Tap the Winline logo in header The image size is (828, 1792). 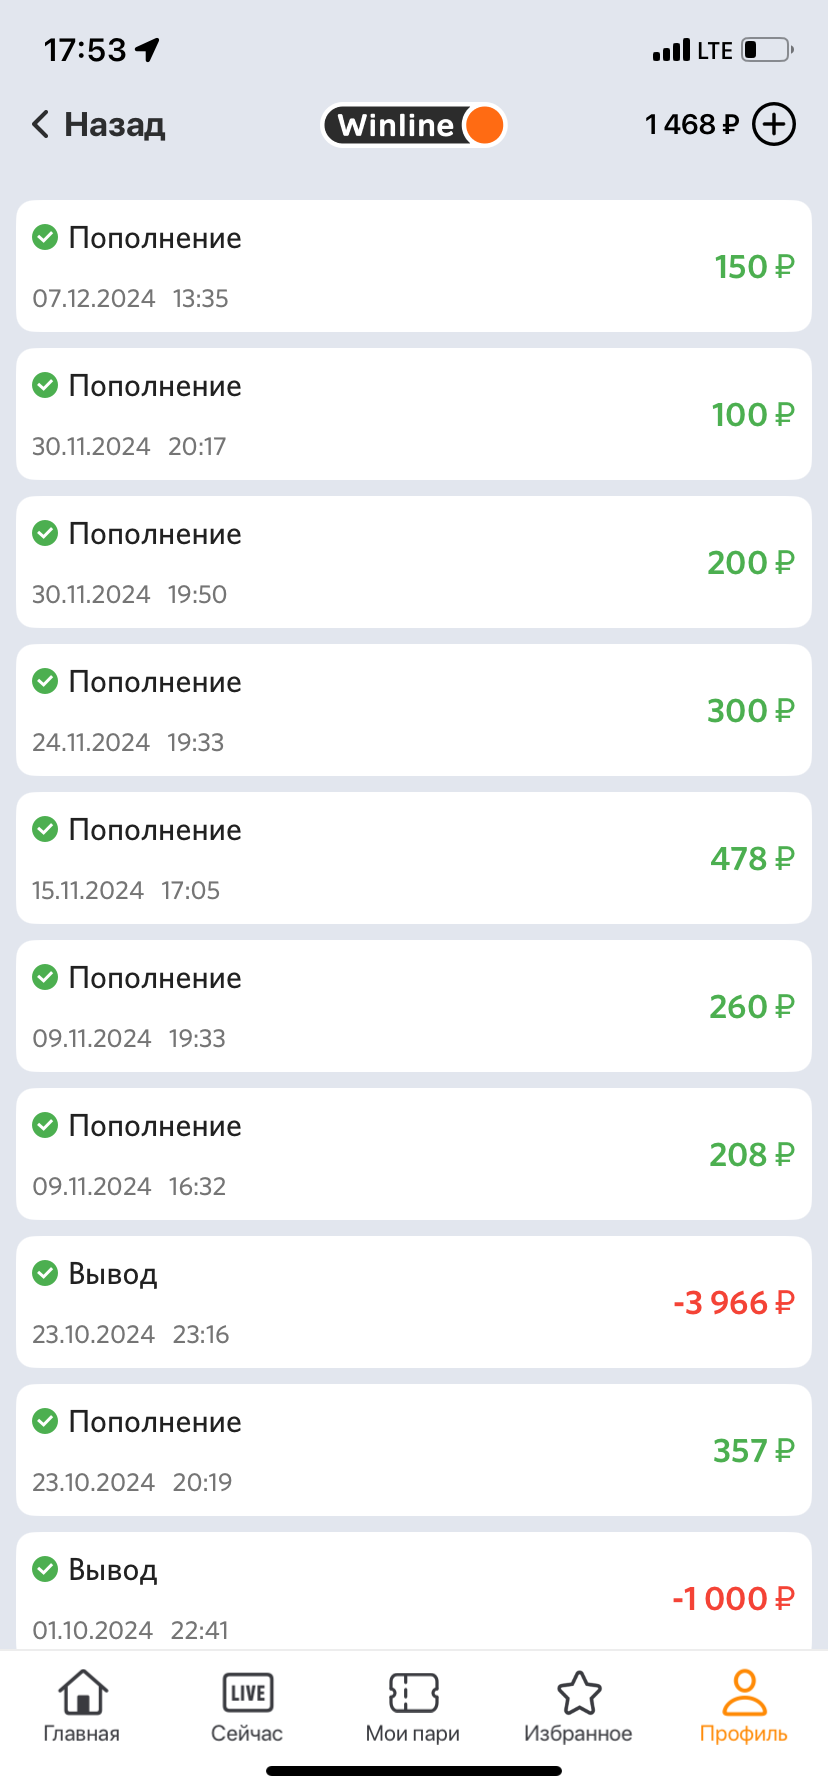point(413,125)
